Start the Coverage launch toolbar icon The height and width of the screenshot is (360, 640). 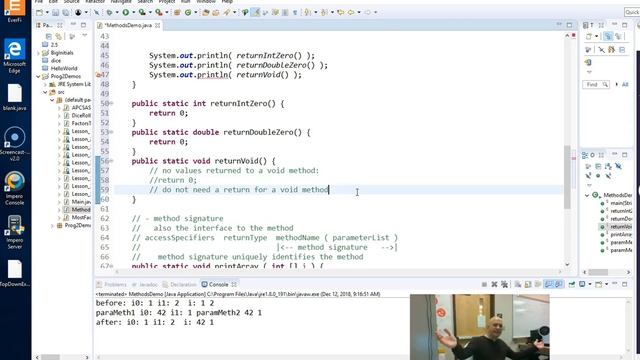(x=142, y=13)
